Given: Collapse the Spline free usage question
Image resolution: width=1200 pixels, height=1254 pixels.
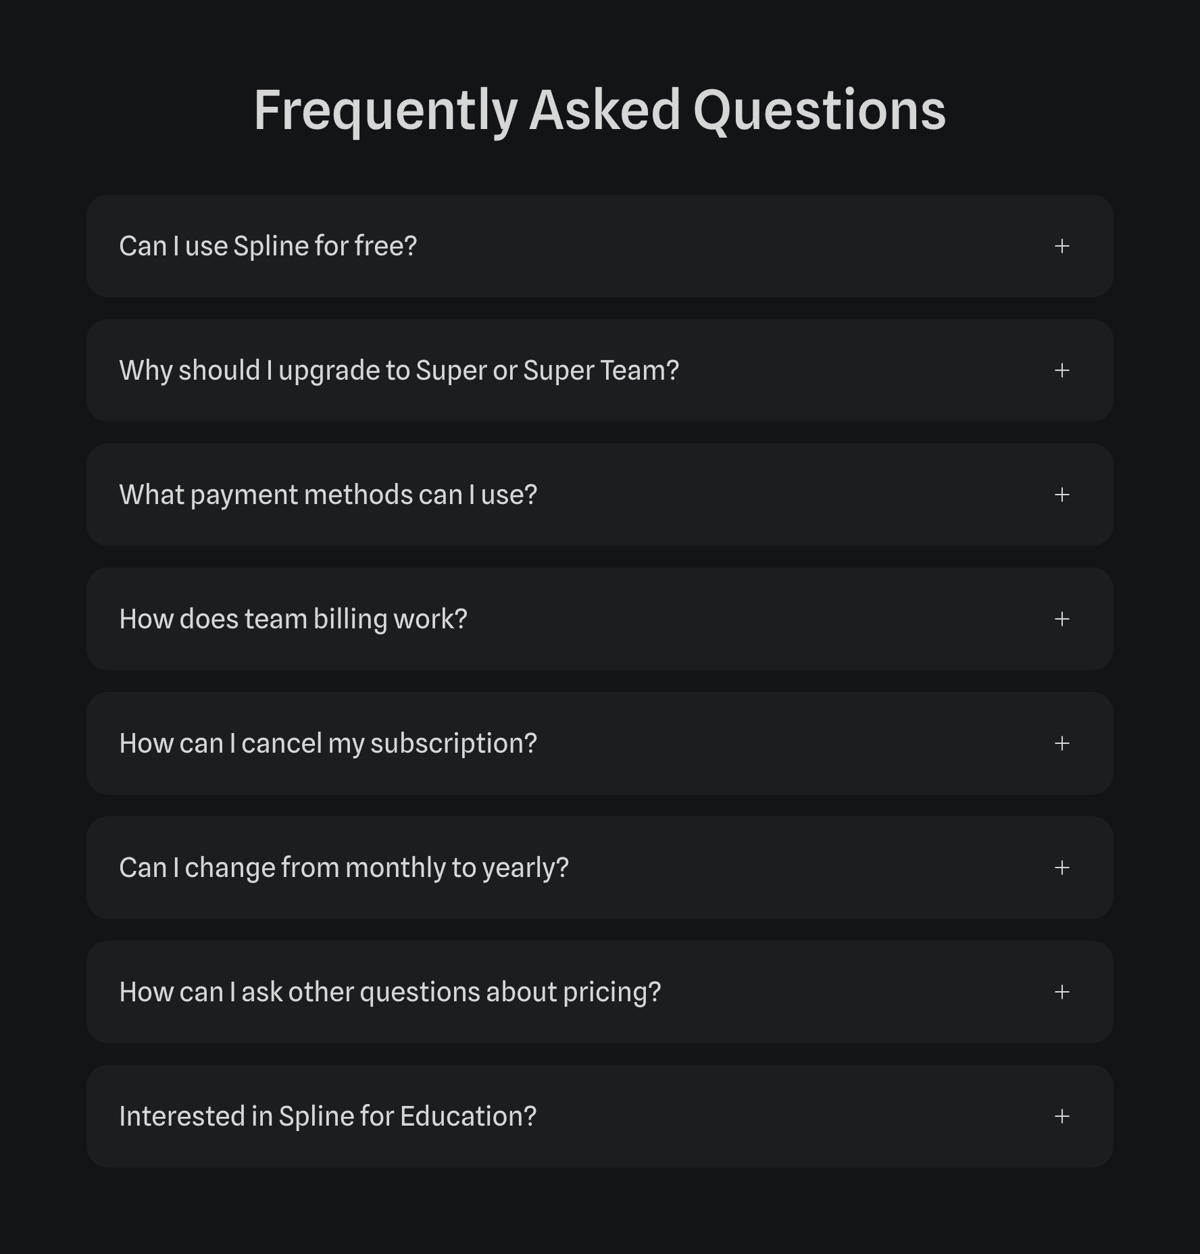Looking at the screenshot, I should click(600, 246).
